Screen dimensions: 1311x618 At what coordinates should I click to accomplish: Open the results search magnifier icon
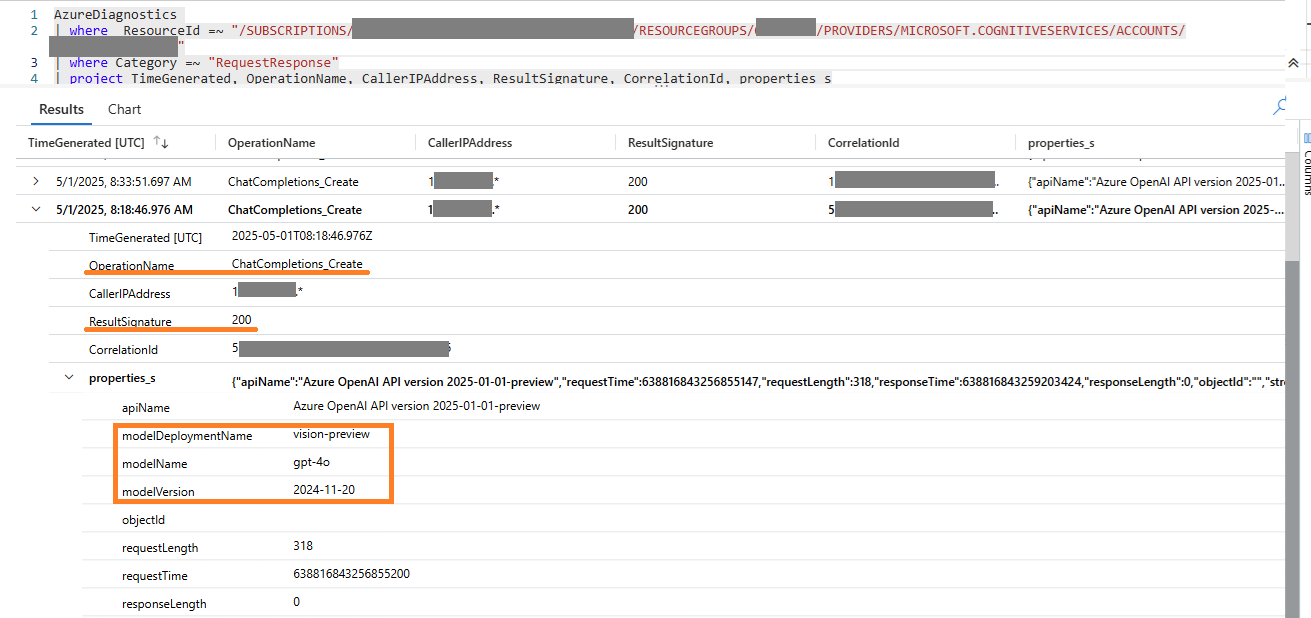tap(1280, 106)
